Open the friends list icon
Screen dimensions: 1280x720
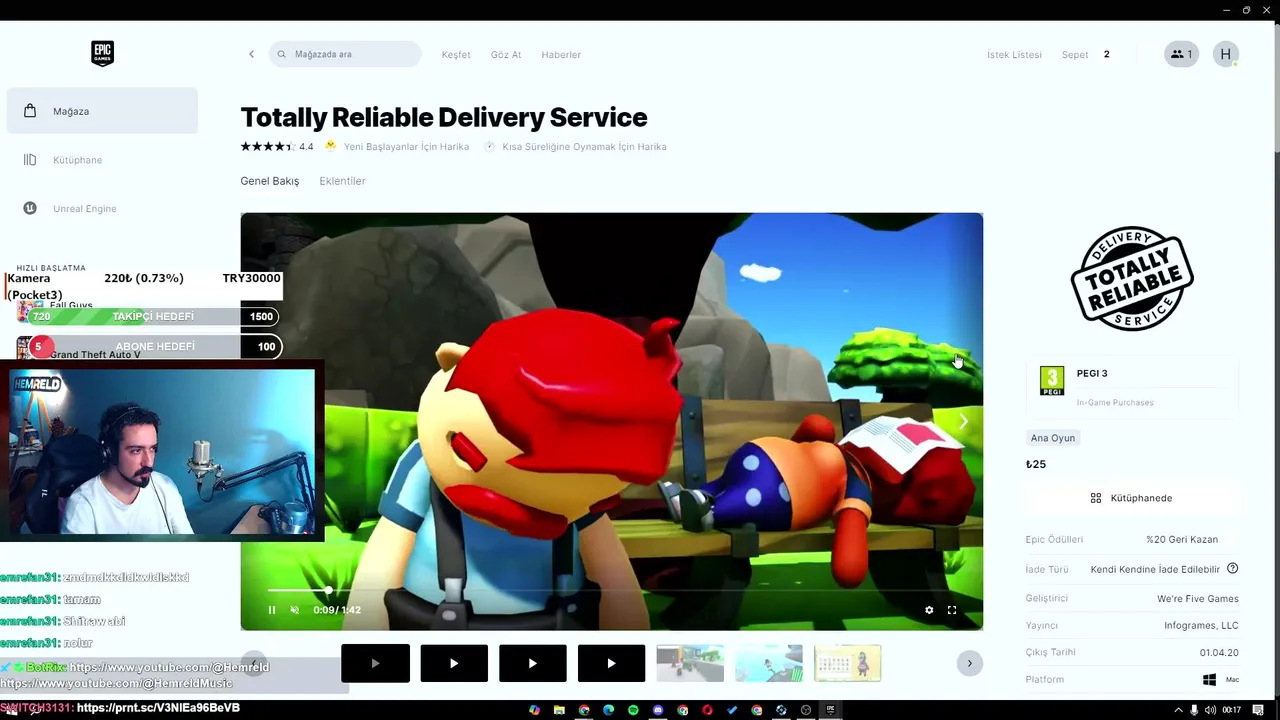point(1181,54)
